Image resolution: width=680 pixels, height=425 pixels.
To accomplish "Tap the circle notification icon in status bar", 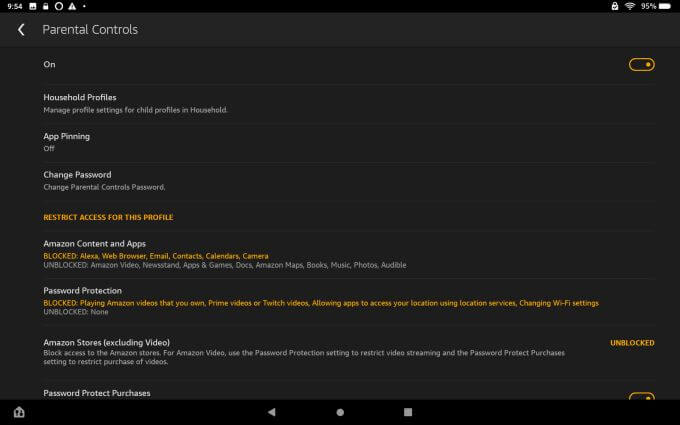I will (59, 6).
